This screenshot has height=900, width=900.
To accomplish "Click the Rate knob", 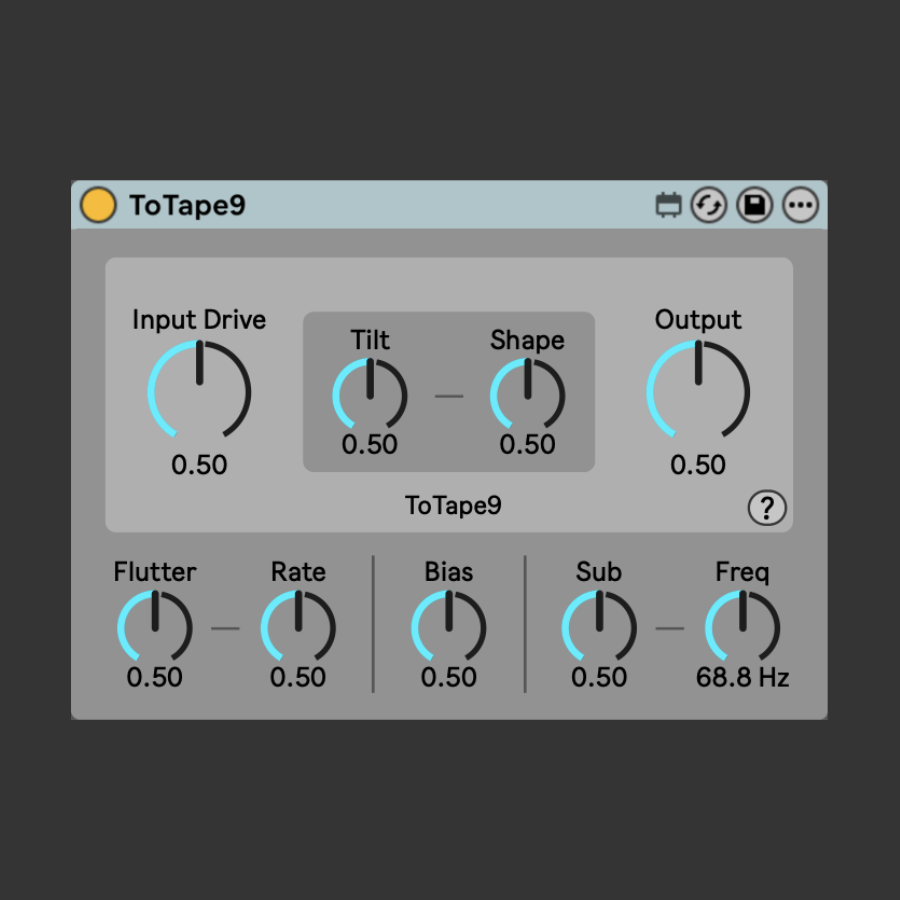I will click(x=298, y=627).
